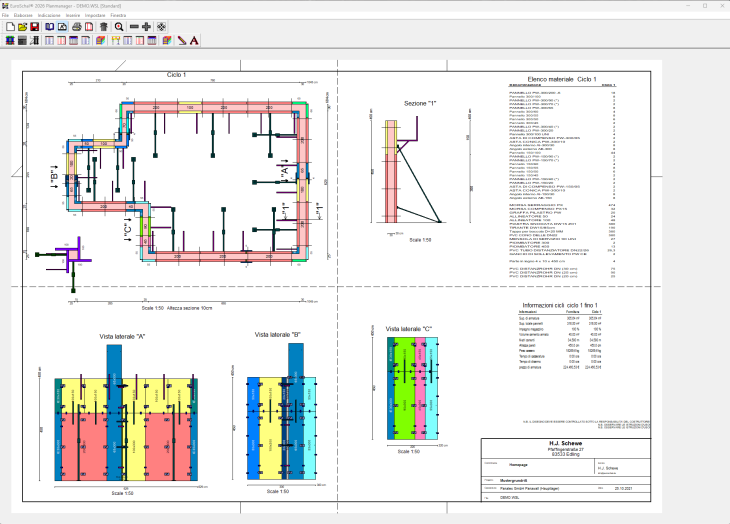Delete selection with trash can icon
Image resolution: width=730 pixels, height=524 pixels.
tap(103, 27)
